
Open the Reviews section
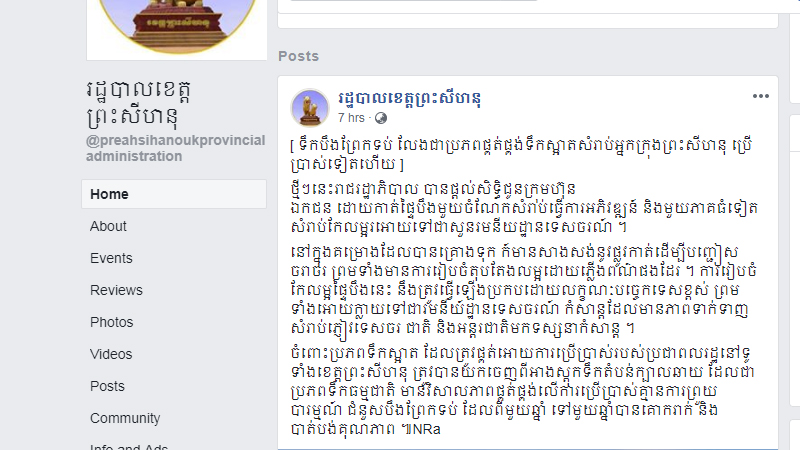pos(116,290)
